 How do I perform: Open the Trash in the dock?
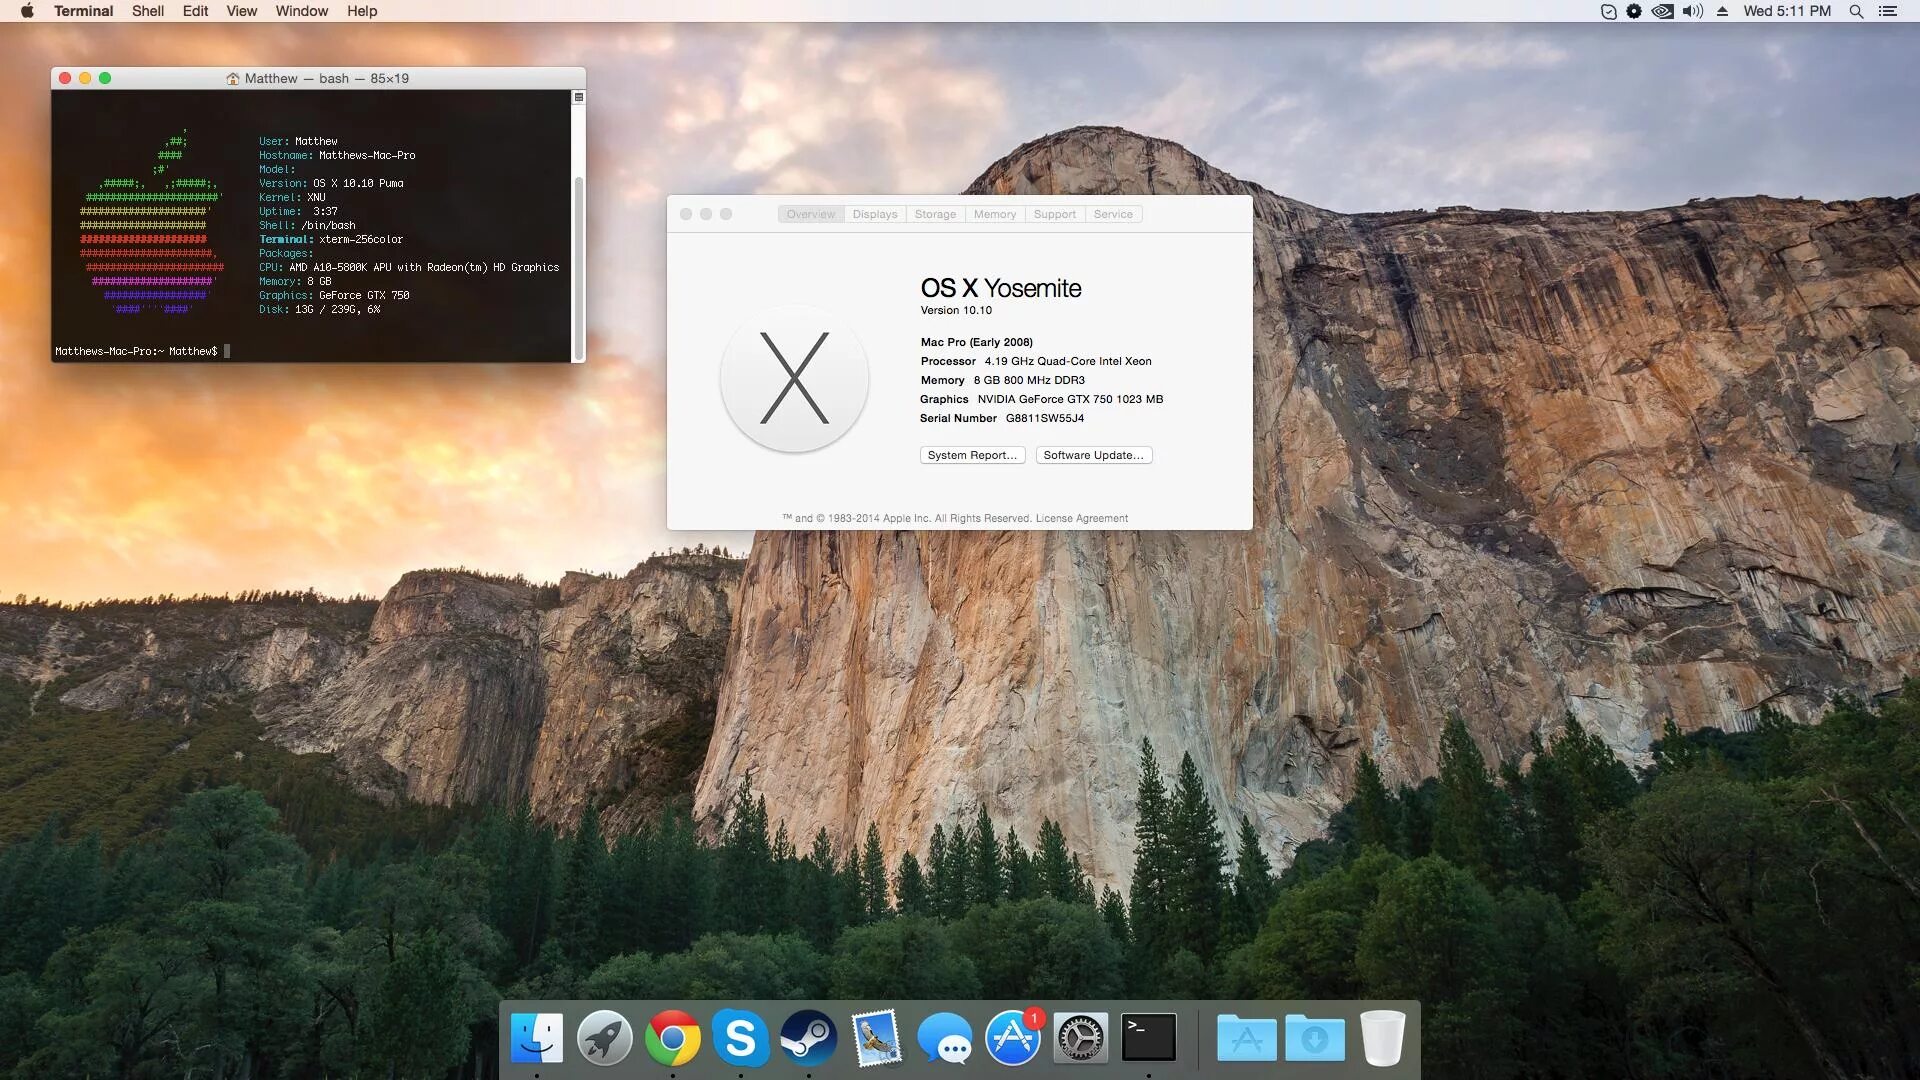[x=1383, y=1038]
